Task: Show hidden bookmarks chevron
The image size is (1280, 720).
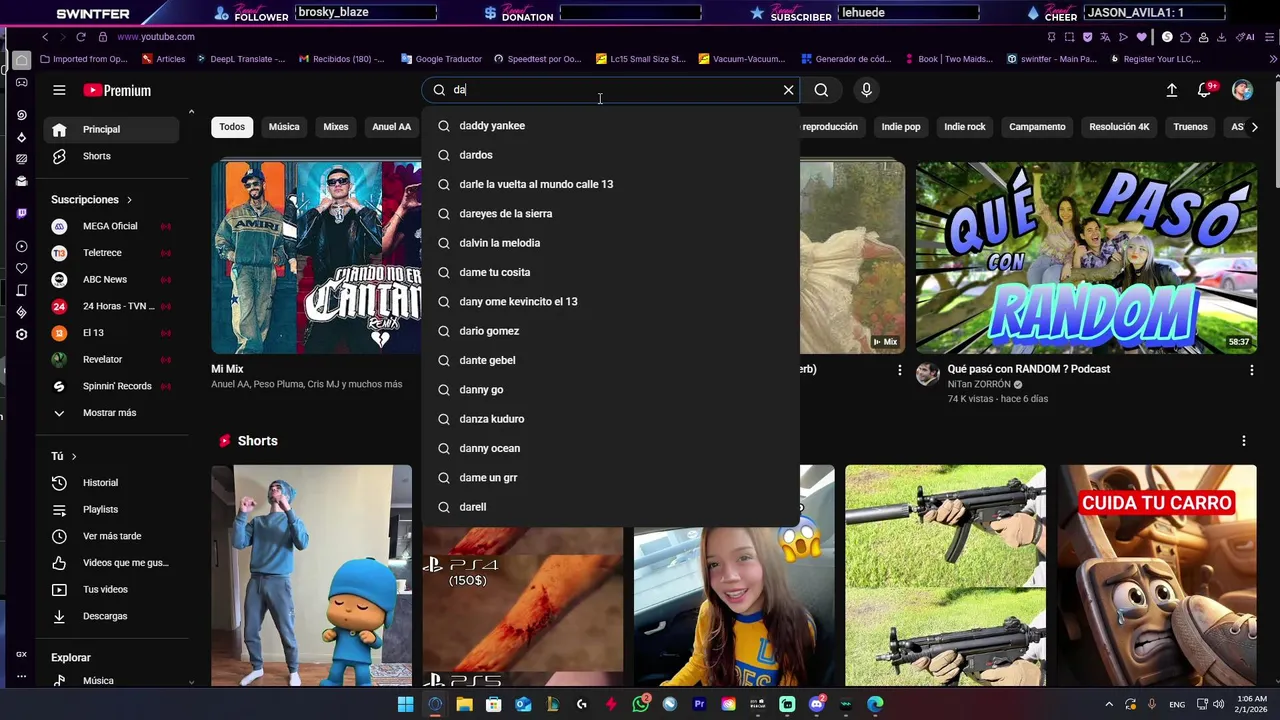Action: 1272,59
